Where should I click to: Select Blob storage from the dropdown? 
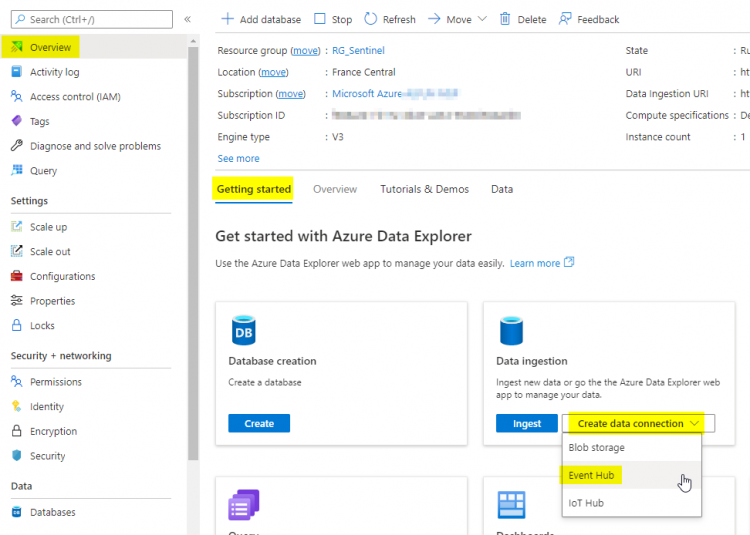[632, 448]
